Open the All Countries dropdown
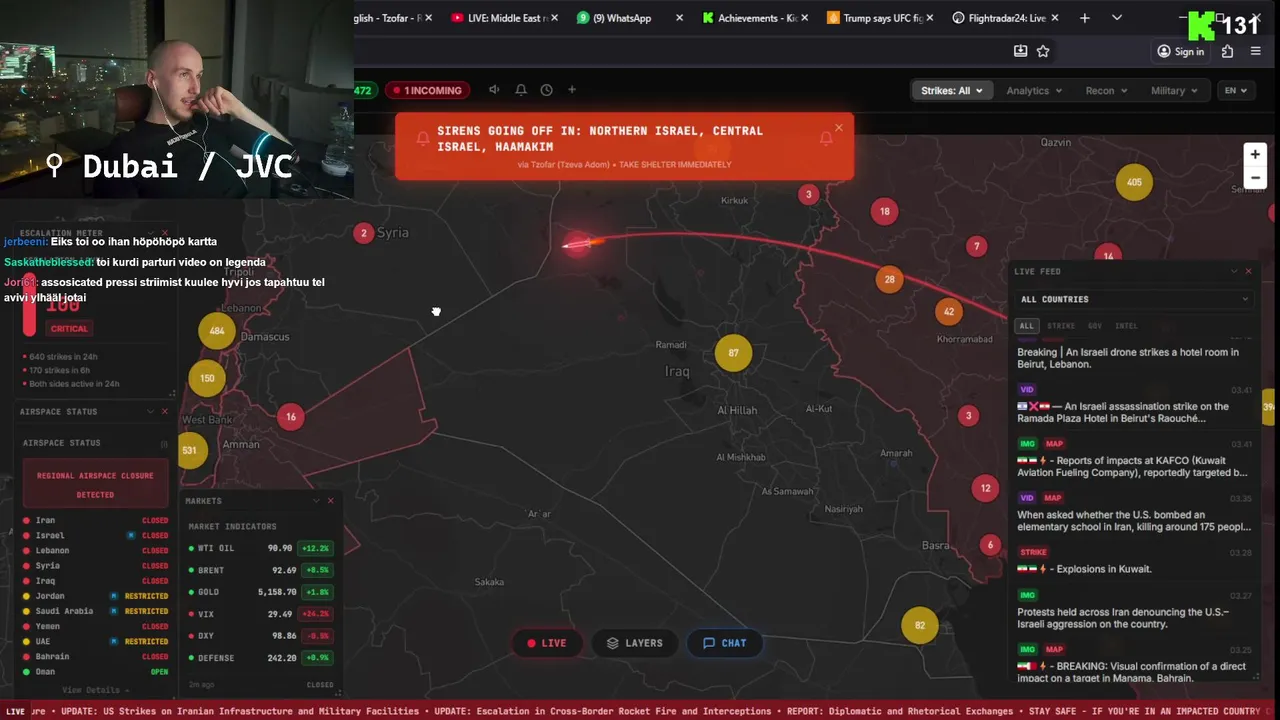Image resolution: width=1280 pixels, height=720 pixels. tap(1133, 299)
